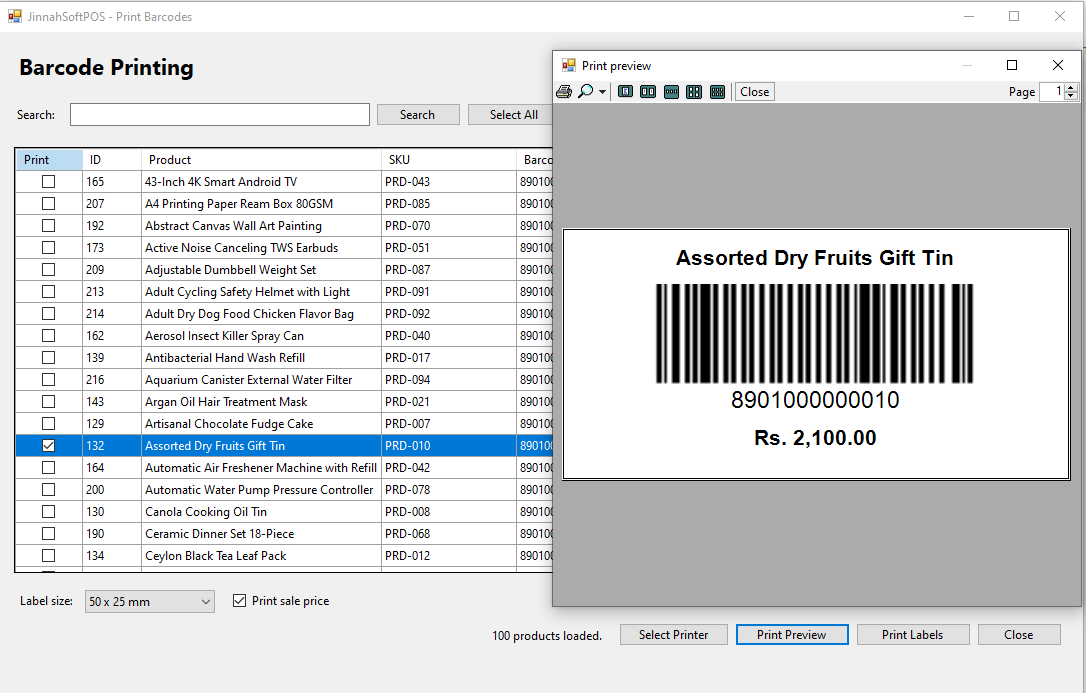This screenshot has height=693, width=1086.
Task: Click the Page number field in Print preview
Action: (1051, 91)
